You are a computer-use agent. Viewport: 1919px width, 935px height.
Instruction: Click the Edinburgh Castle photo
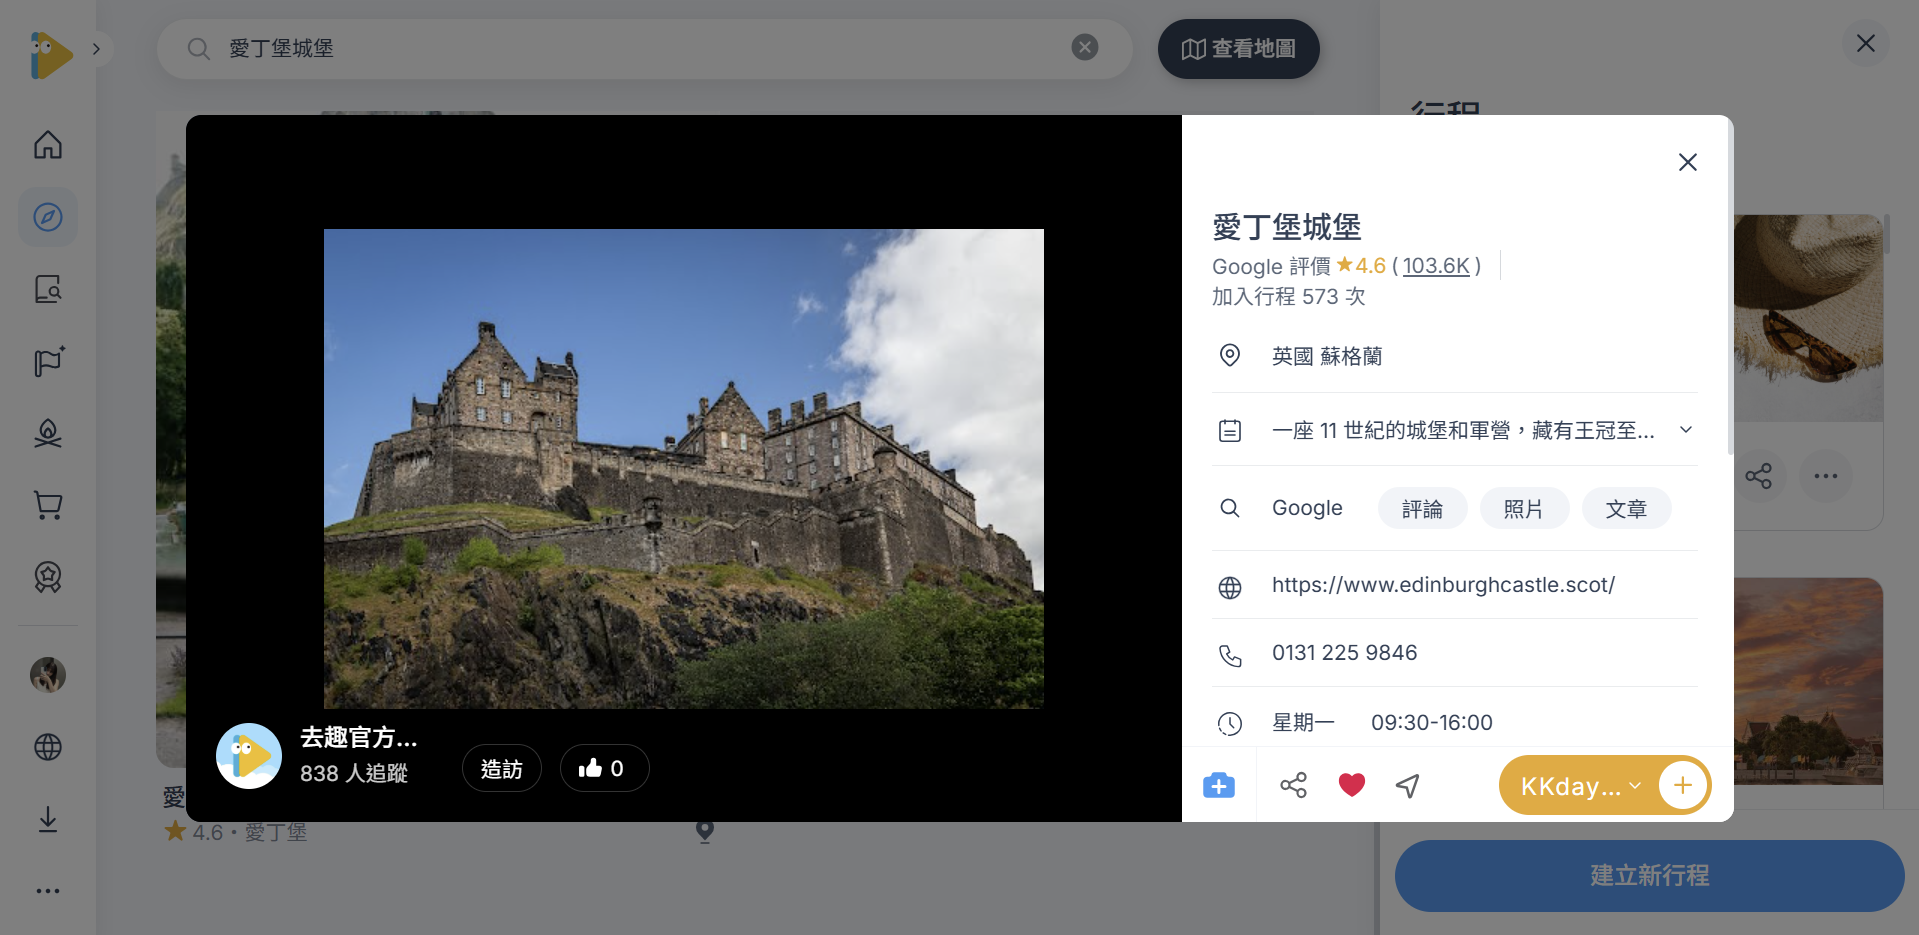point(684,469)
